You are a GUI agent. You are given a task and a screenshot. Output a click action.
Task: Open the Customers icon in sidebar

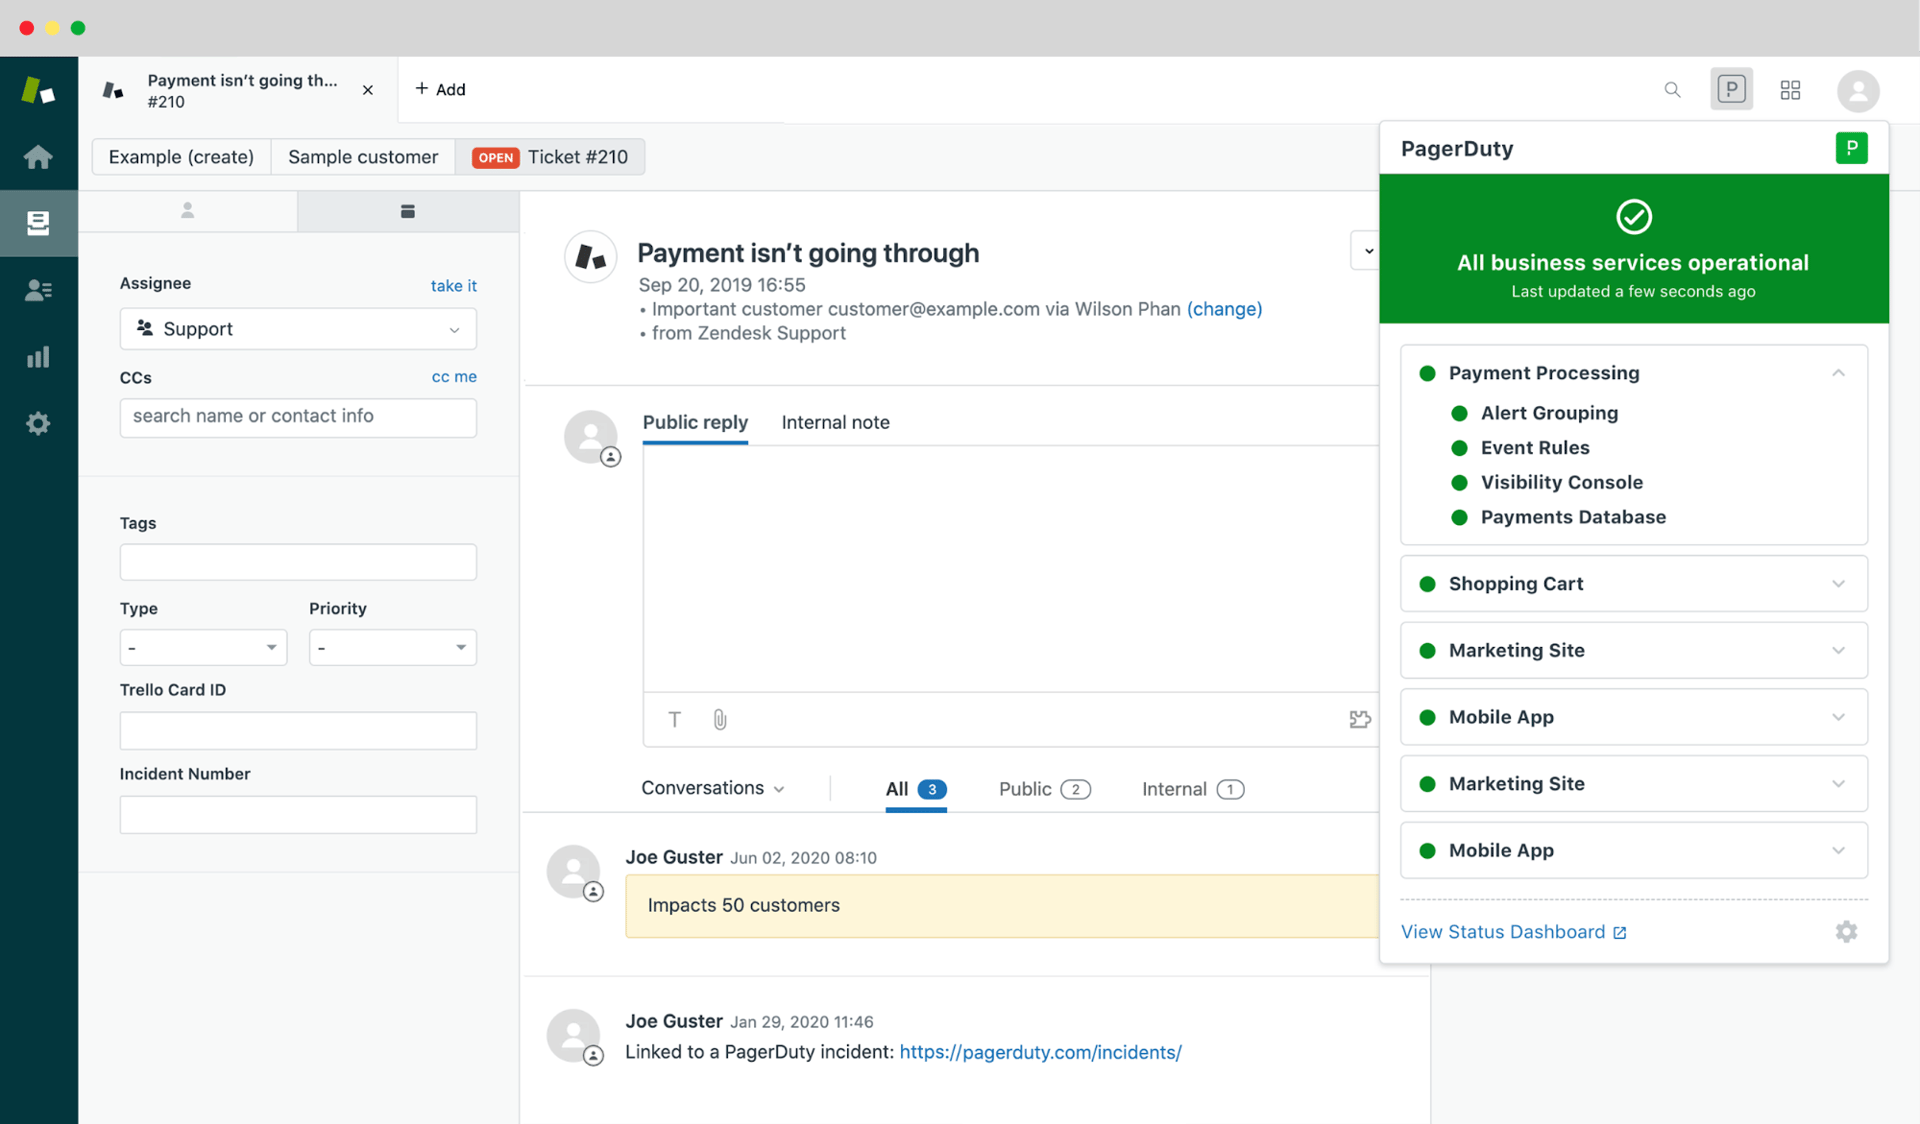(x=38, y=290)
